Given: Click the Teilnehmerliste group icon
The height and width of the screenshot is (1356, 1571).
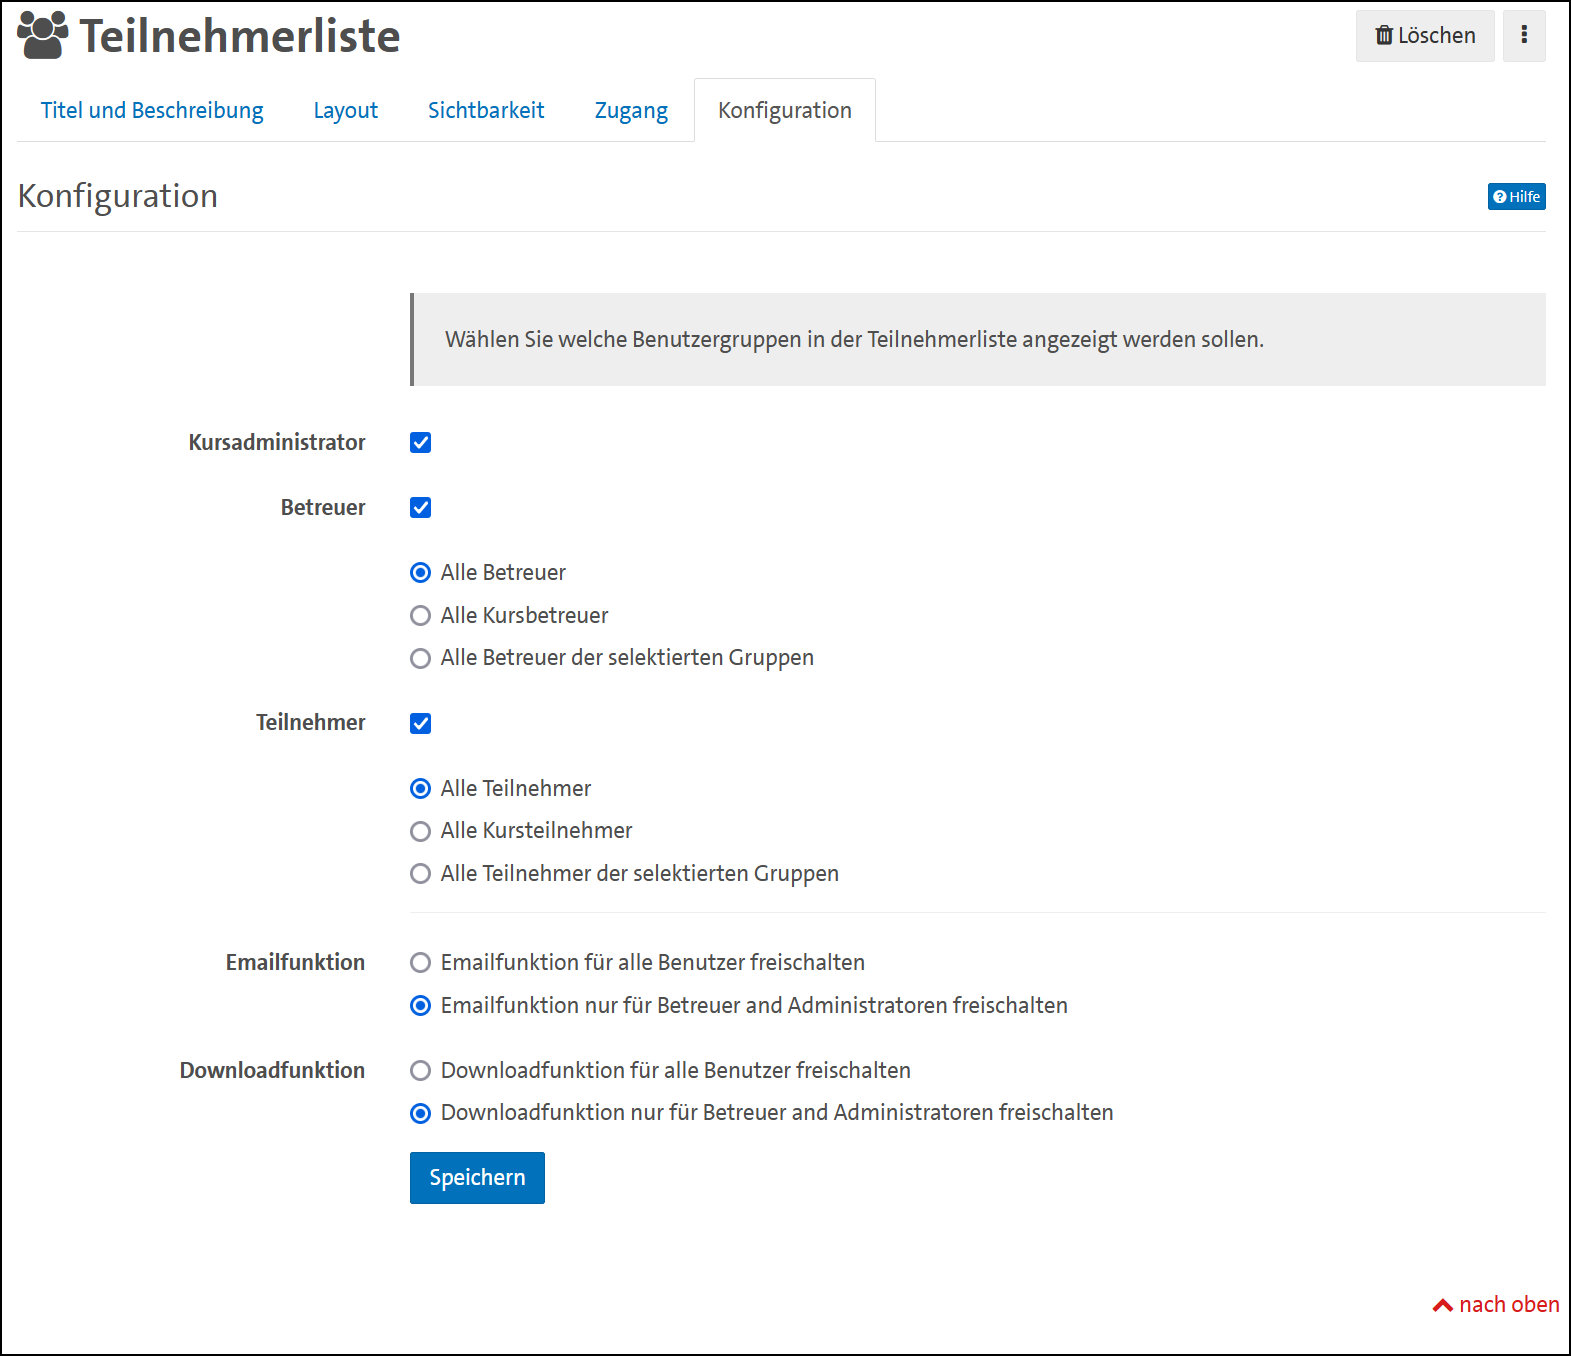Looking at the screenshot, I should (43, 36).
